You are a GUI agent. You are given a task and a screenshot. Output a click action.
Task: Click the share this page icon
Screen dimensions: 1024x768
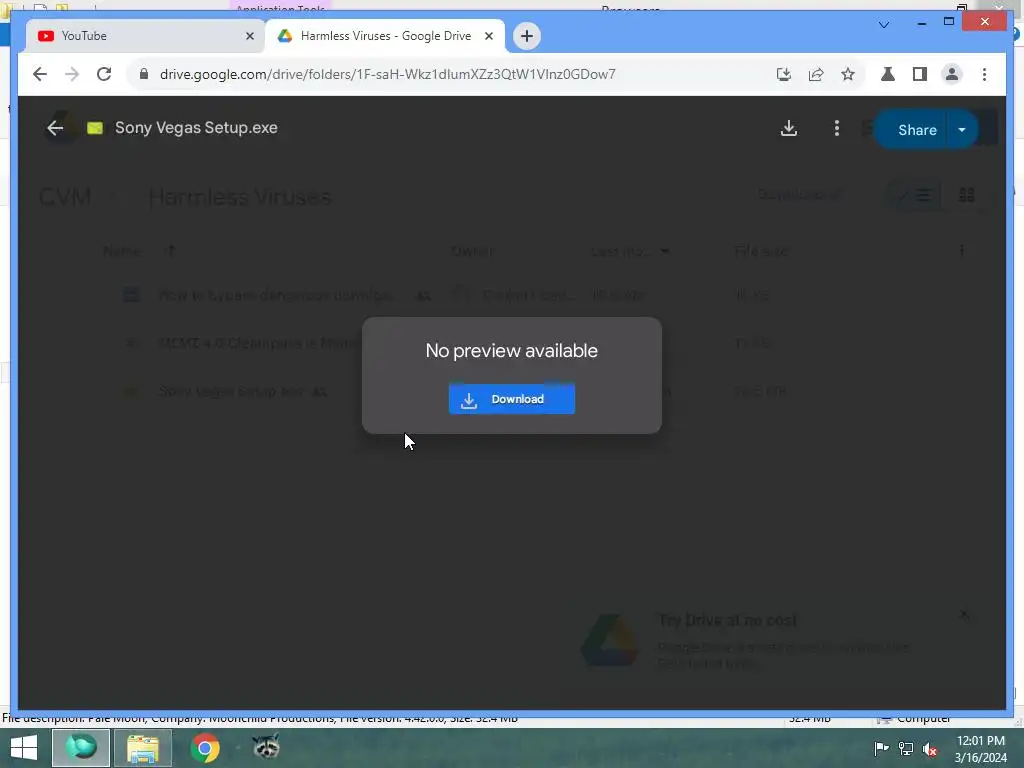(816, 74)
